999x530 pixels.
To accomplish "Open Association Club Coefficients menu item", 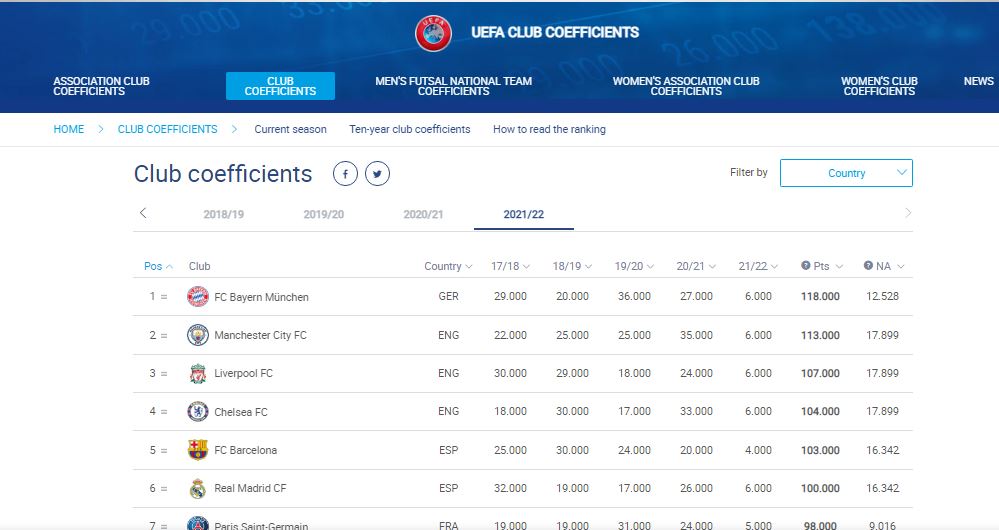I will tap(101, 86).
